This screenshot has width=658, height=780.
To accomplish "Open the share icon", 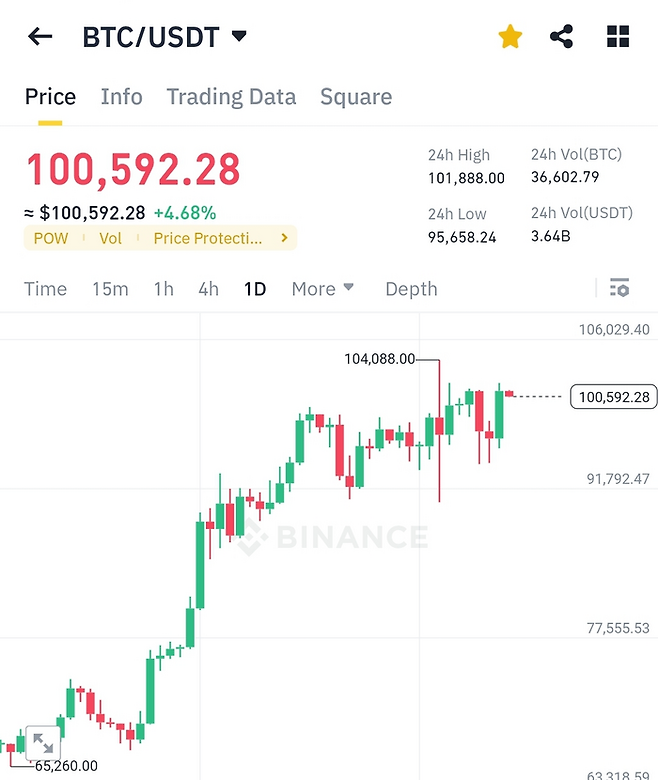I will [562, 38].
